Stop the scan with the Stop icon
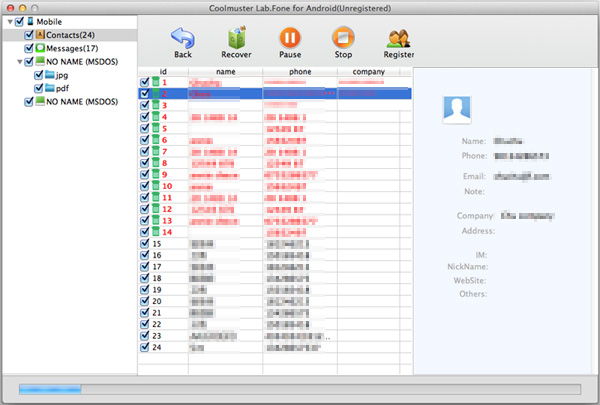 tap(343, 38)
